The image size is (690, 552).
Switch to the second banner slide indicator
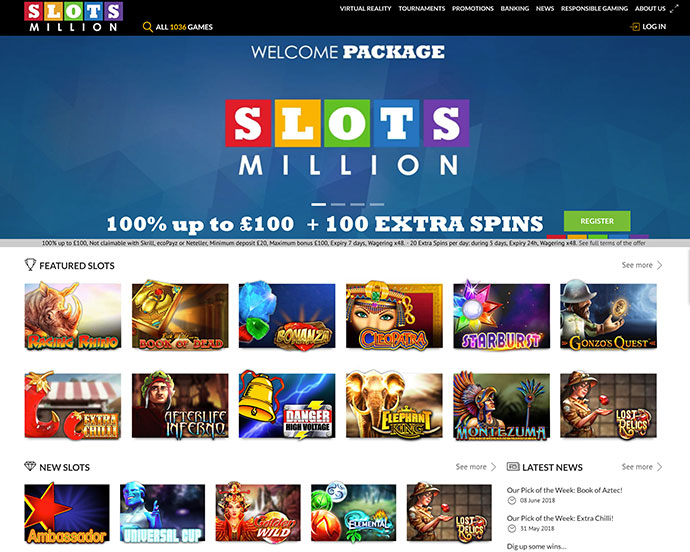coord(338,204)
